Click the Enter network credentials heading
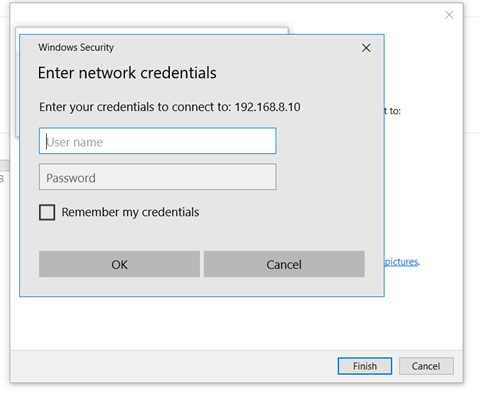This screenshot has width=480, height=401. [127, 73]
